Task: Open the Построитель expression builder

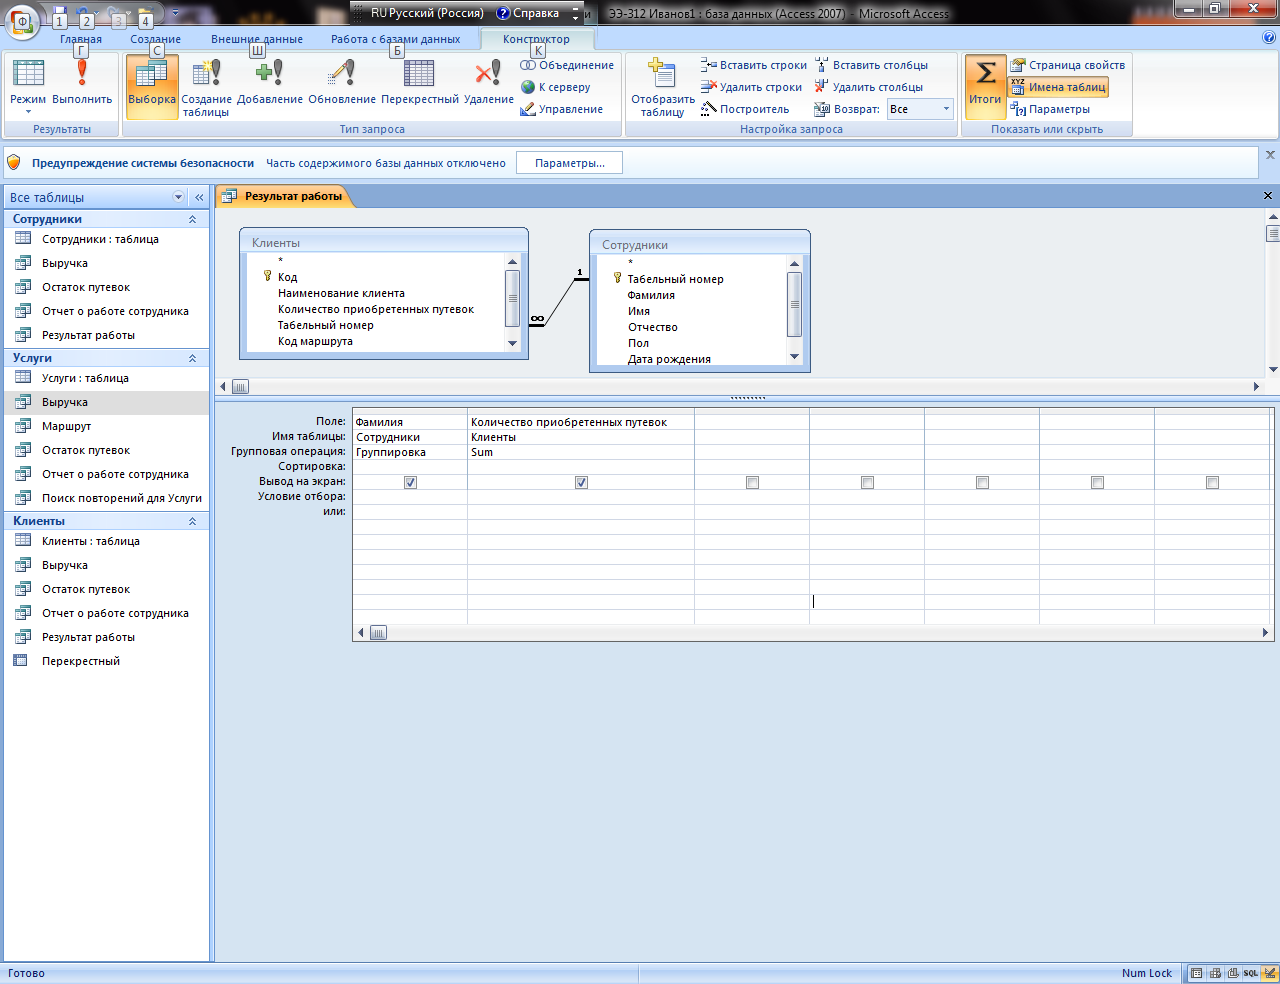Action: 745,109
